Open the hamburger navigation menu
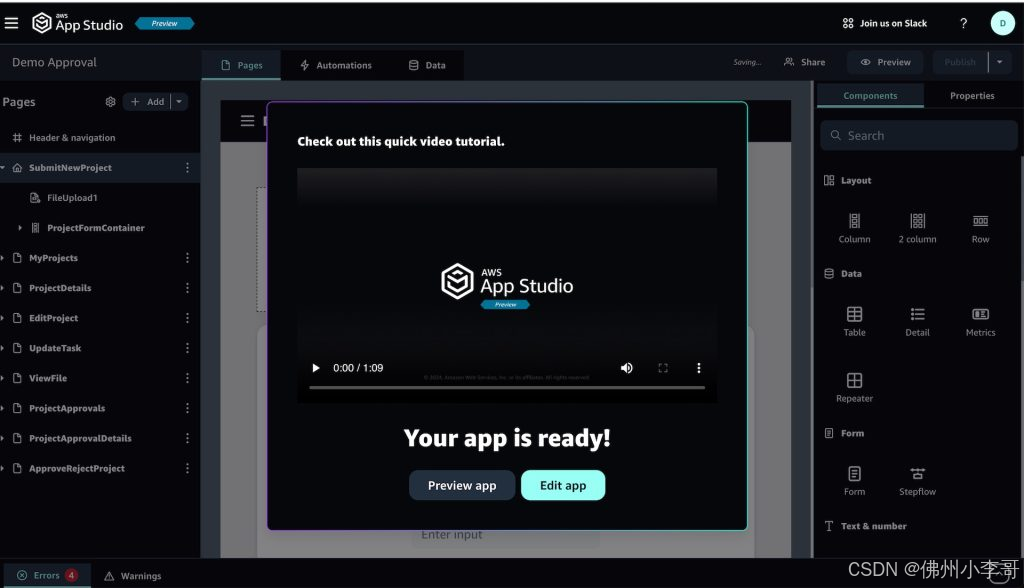This screenshot has width=1024, height=588. (x=11, y=24)
